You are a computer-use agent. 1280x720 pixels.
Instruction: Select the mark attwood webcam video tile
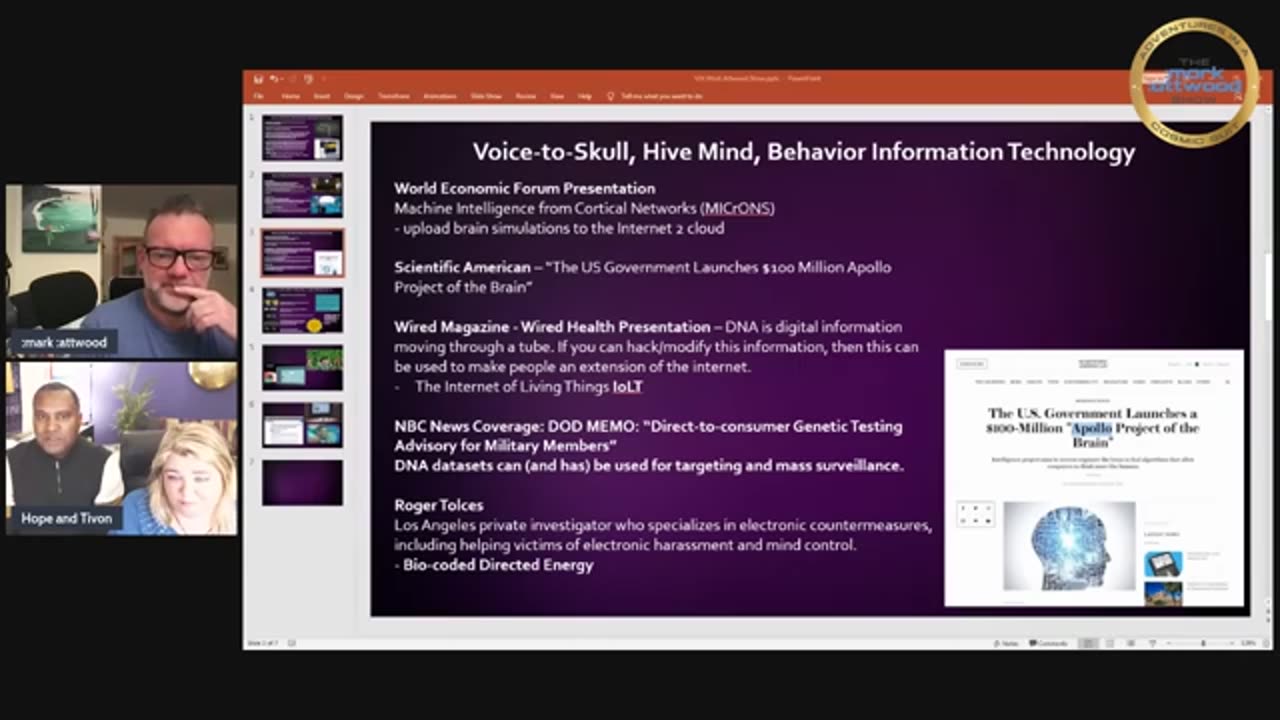[122, 271]
